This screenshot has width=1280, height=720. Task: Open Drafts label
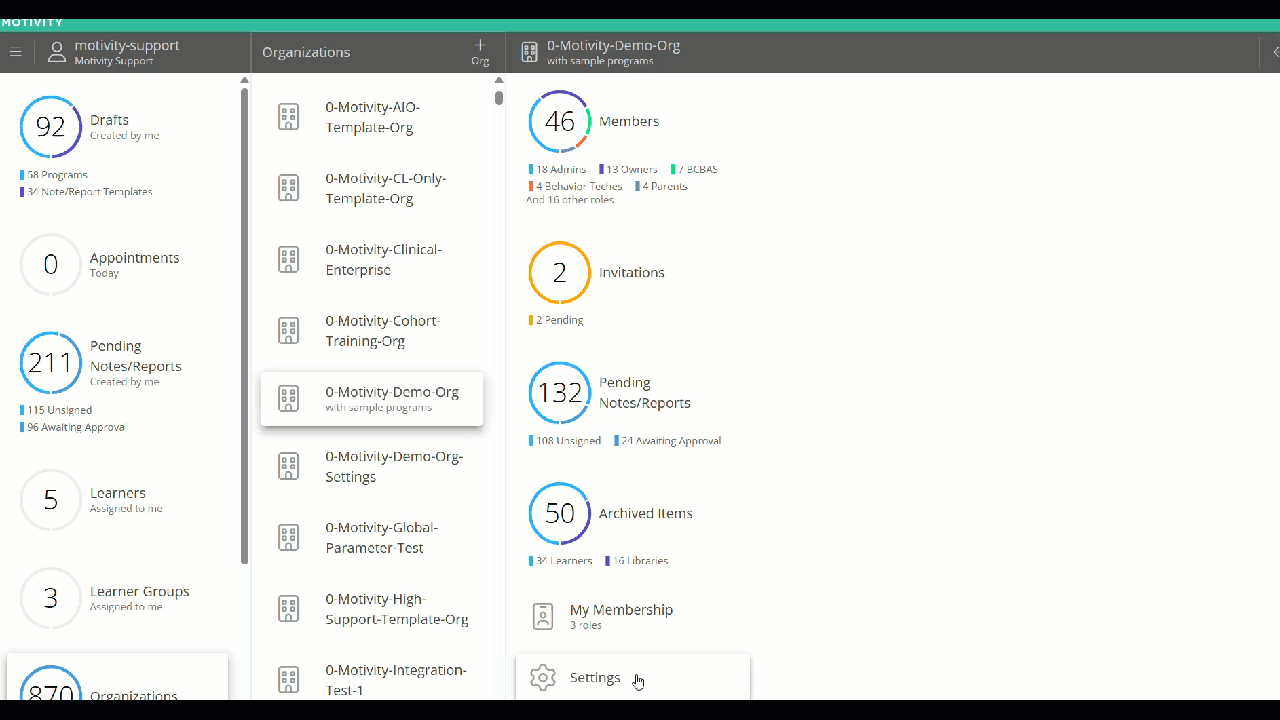click(109, 120)
